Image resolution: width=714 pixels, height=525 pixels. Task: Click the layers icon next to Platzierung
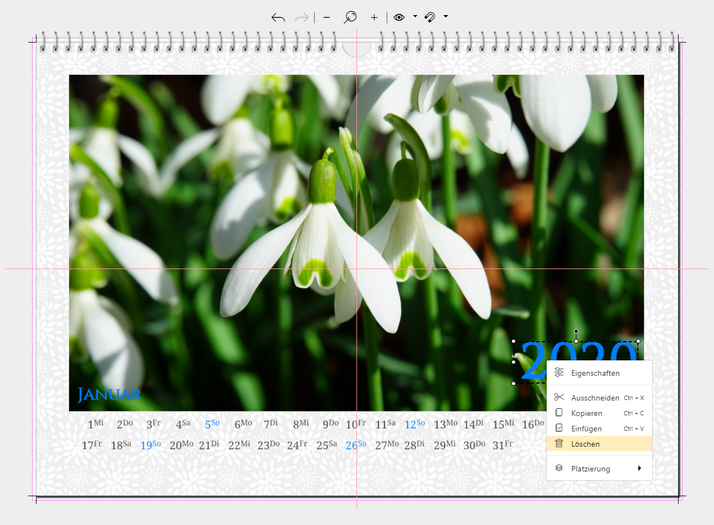[559, 468]
